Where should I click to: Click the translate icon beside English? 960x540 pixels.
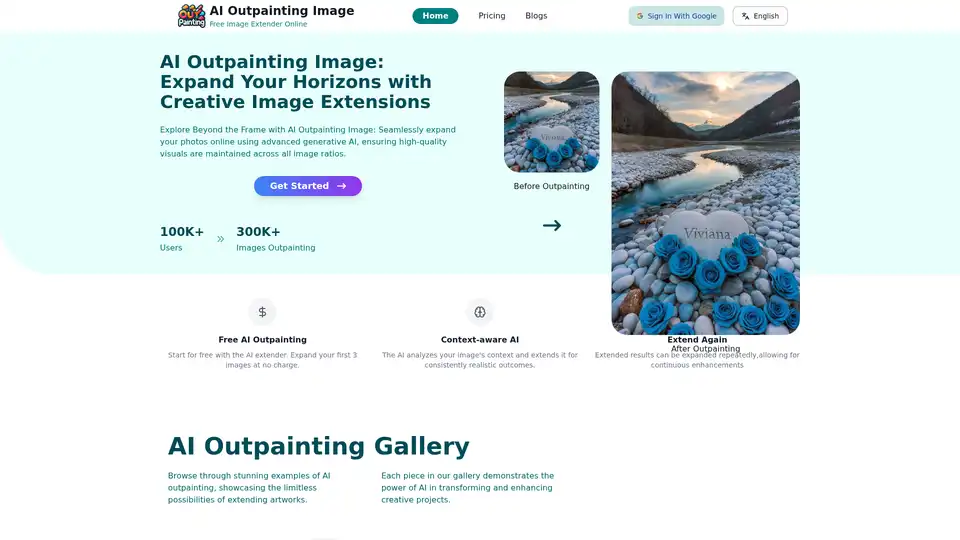(746, 16)
